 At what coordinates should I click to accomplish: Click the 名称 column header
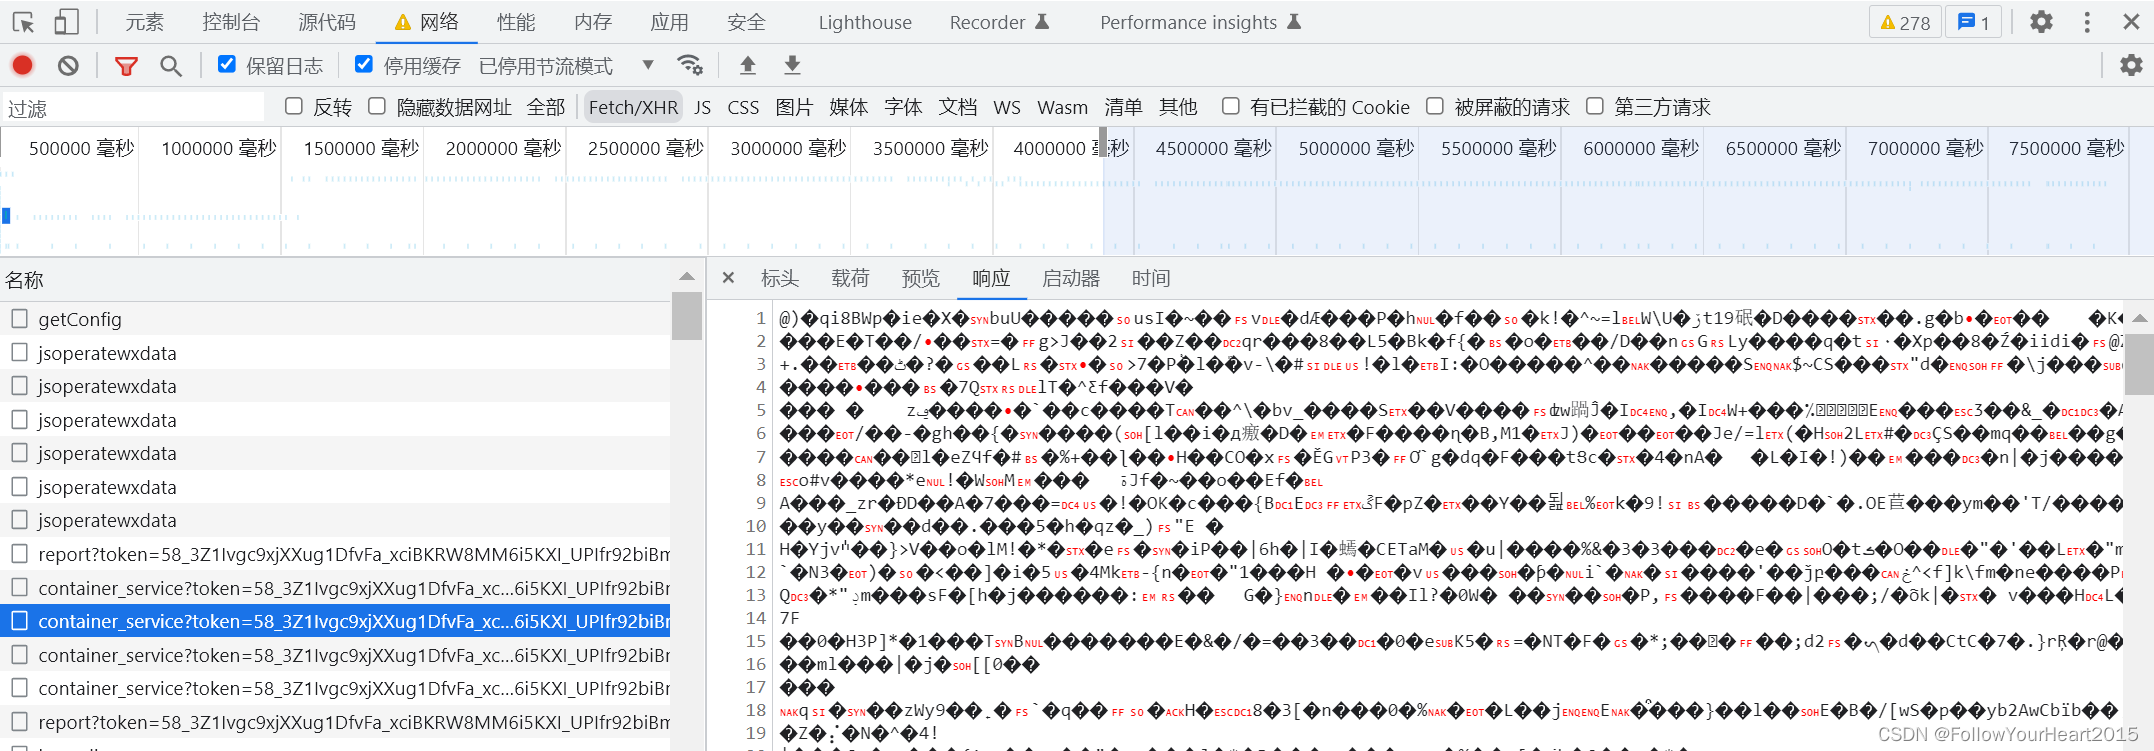tap(335, 280)
